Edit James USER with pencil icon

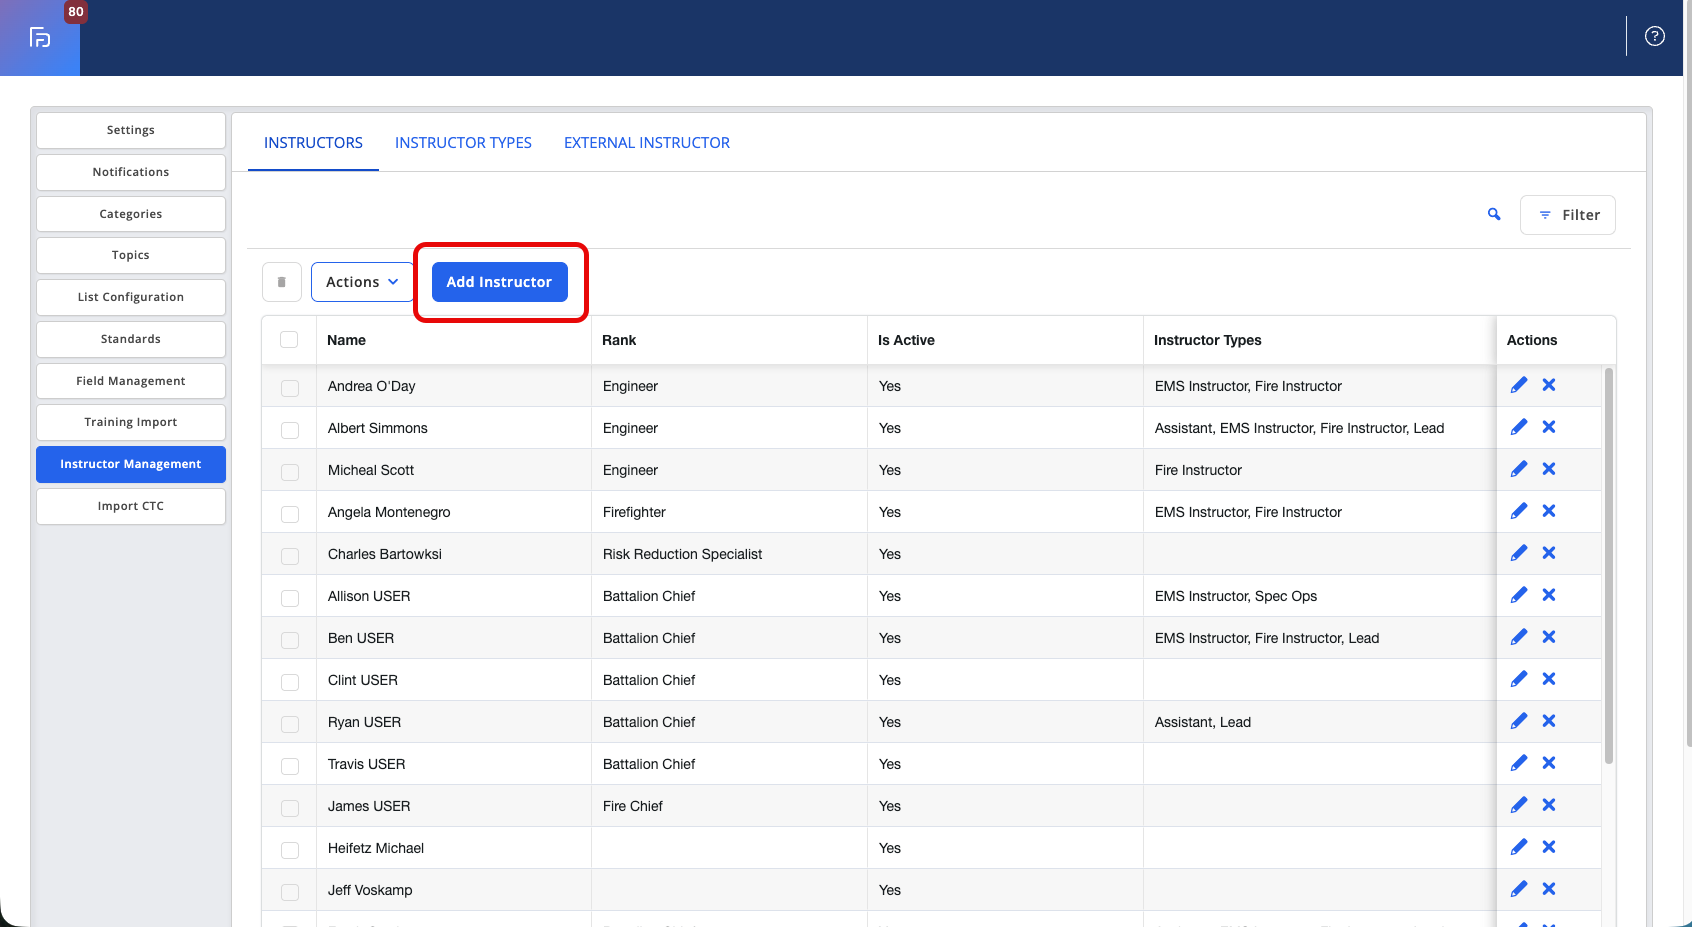pos(1519,805)
